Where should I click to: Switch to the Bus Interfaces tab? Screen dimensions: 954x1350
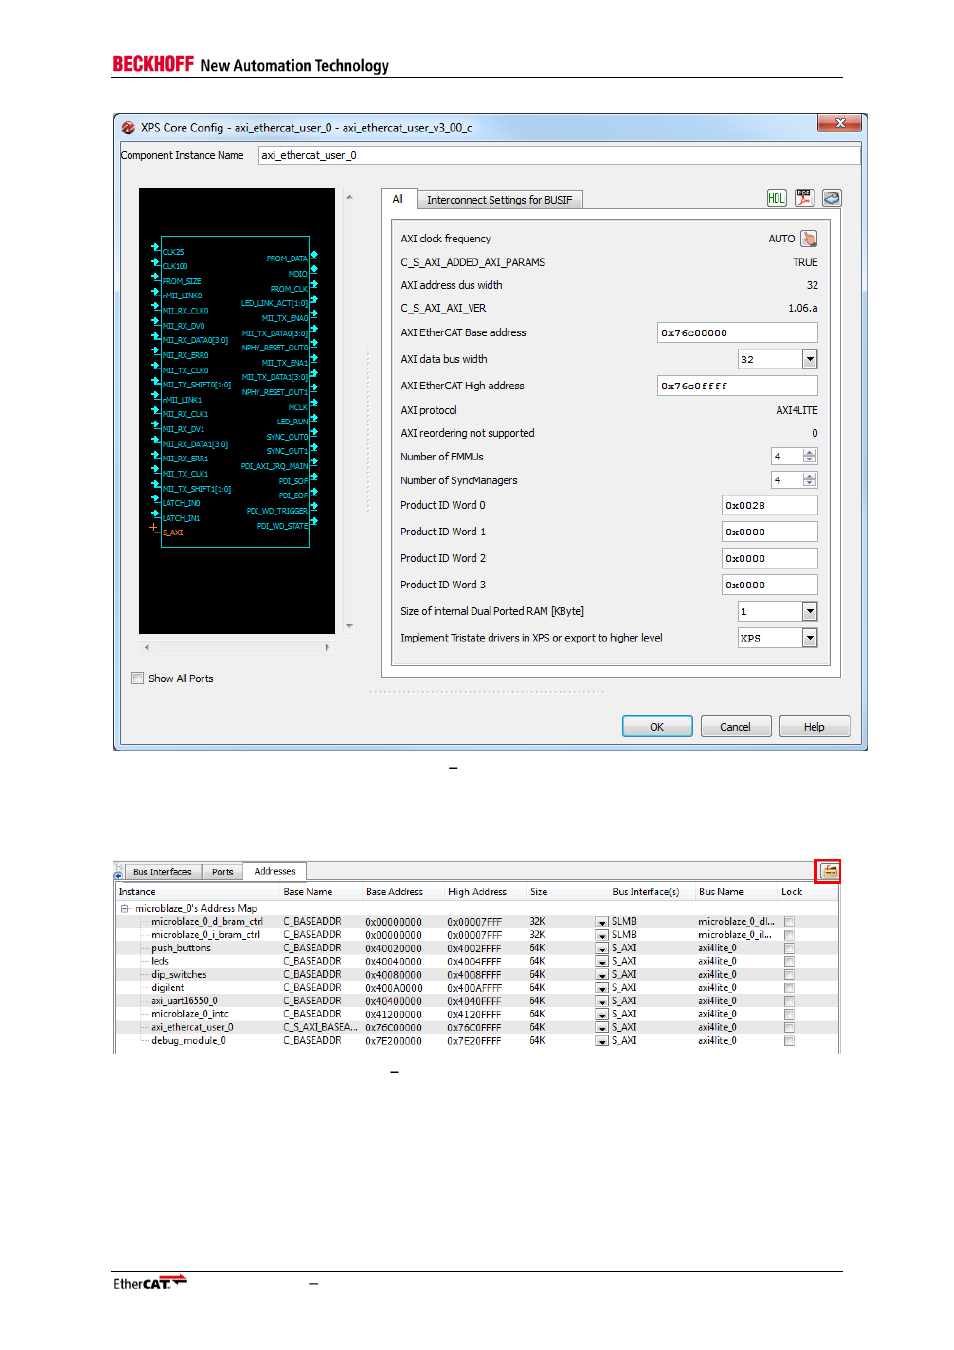point(162,872)
